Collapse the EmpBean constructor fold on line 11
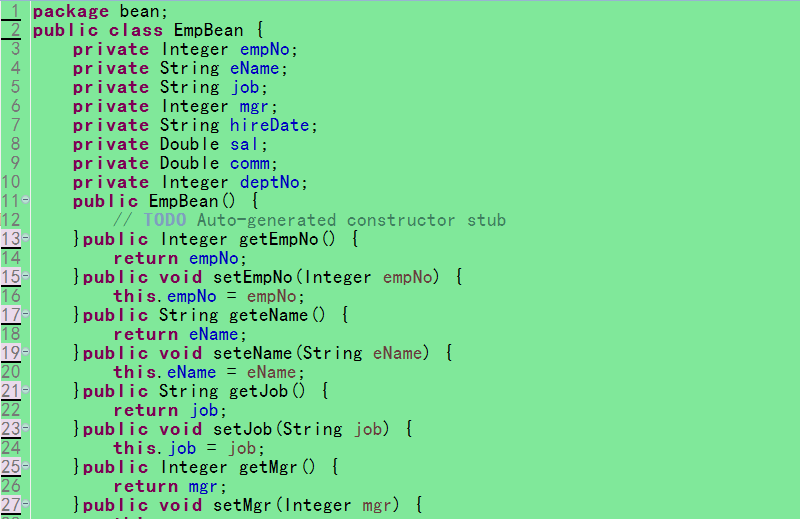Screen dimensions: 800x519 (x=25, y=201)
